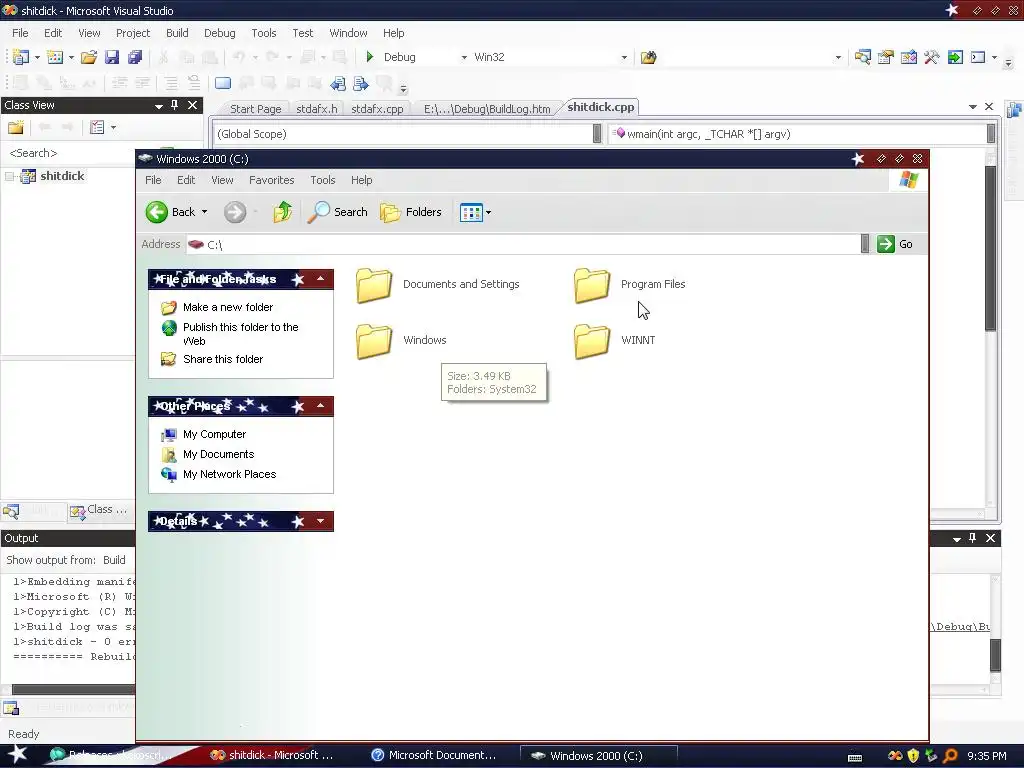Switch to stdafx.h editor tab
Screen dimensions: 1024x768
tap(317, 109)
